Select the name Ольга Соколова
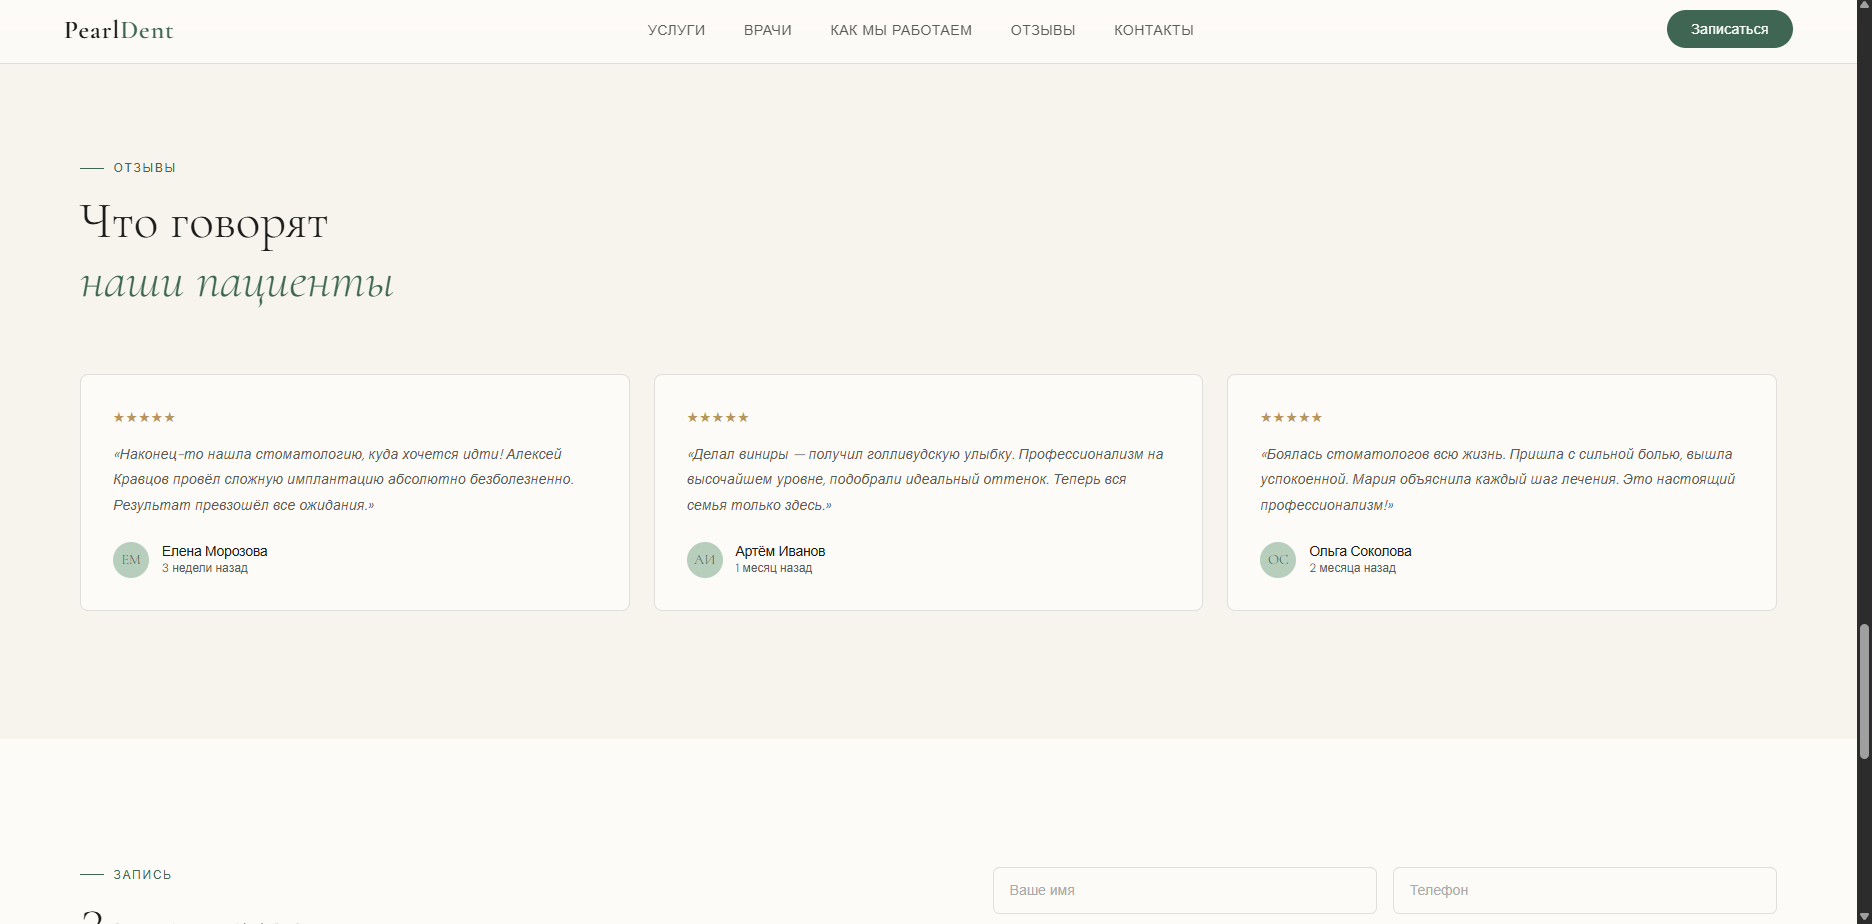Viewport: 1872px width, 924px height. (x=1360, y=551)
